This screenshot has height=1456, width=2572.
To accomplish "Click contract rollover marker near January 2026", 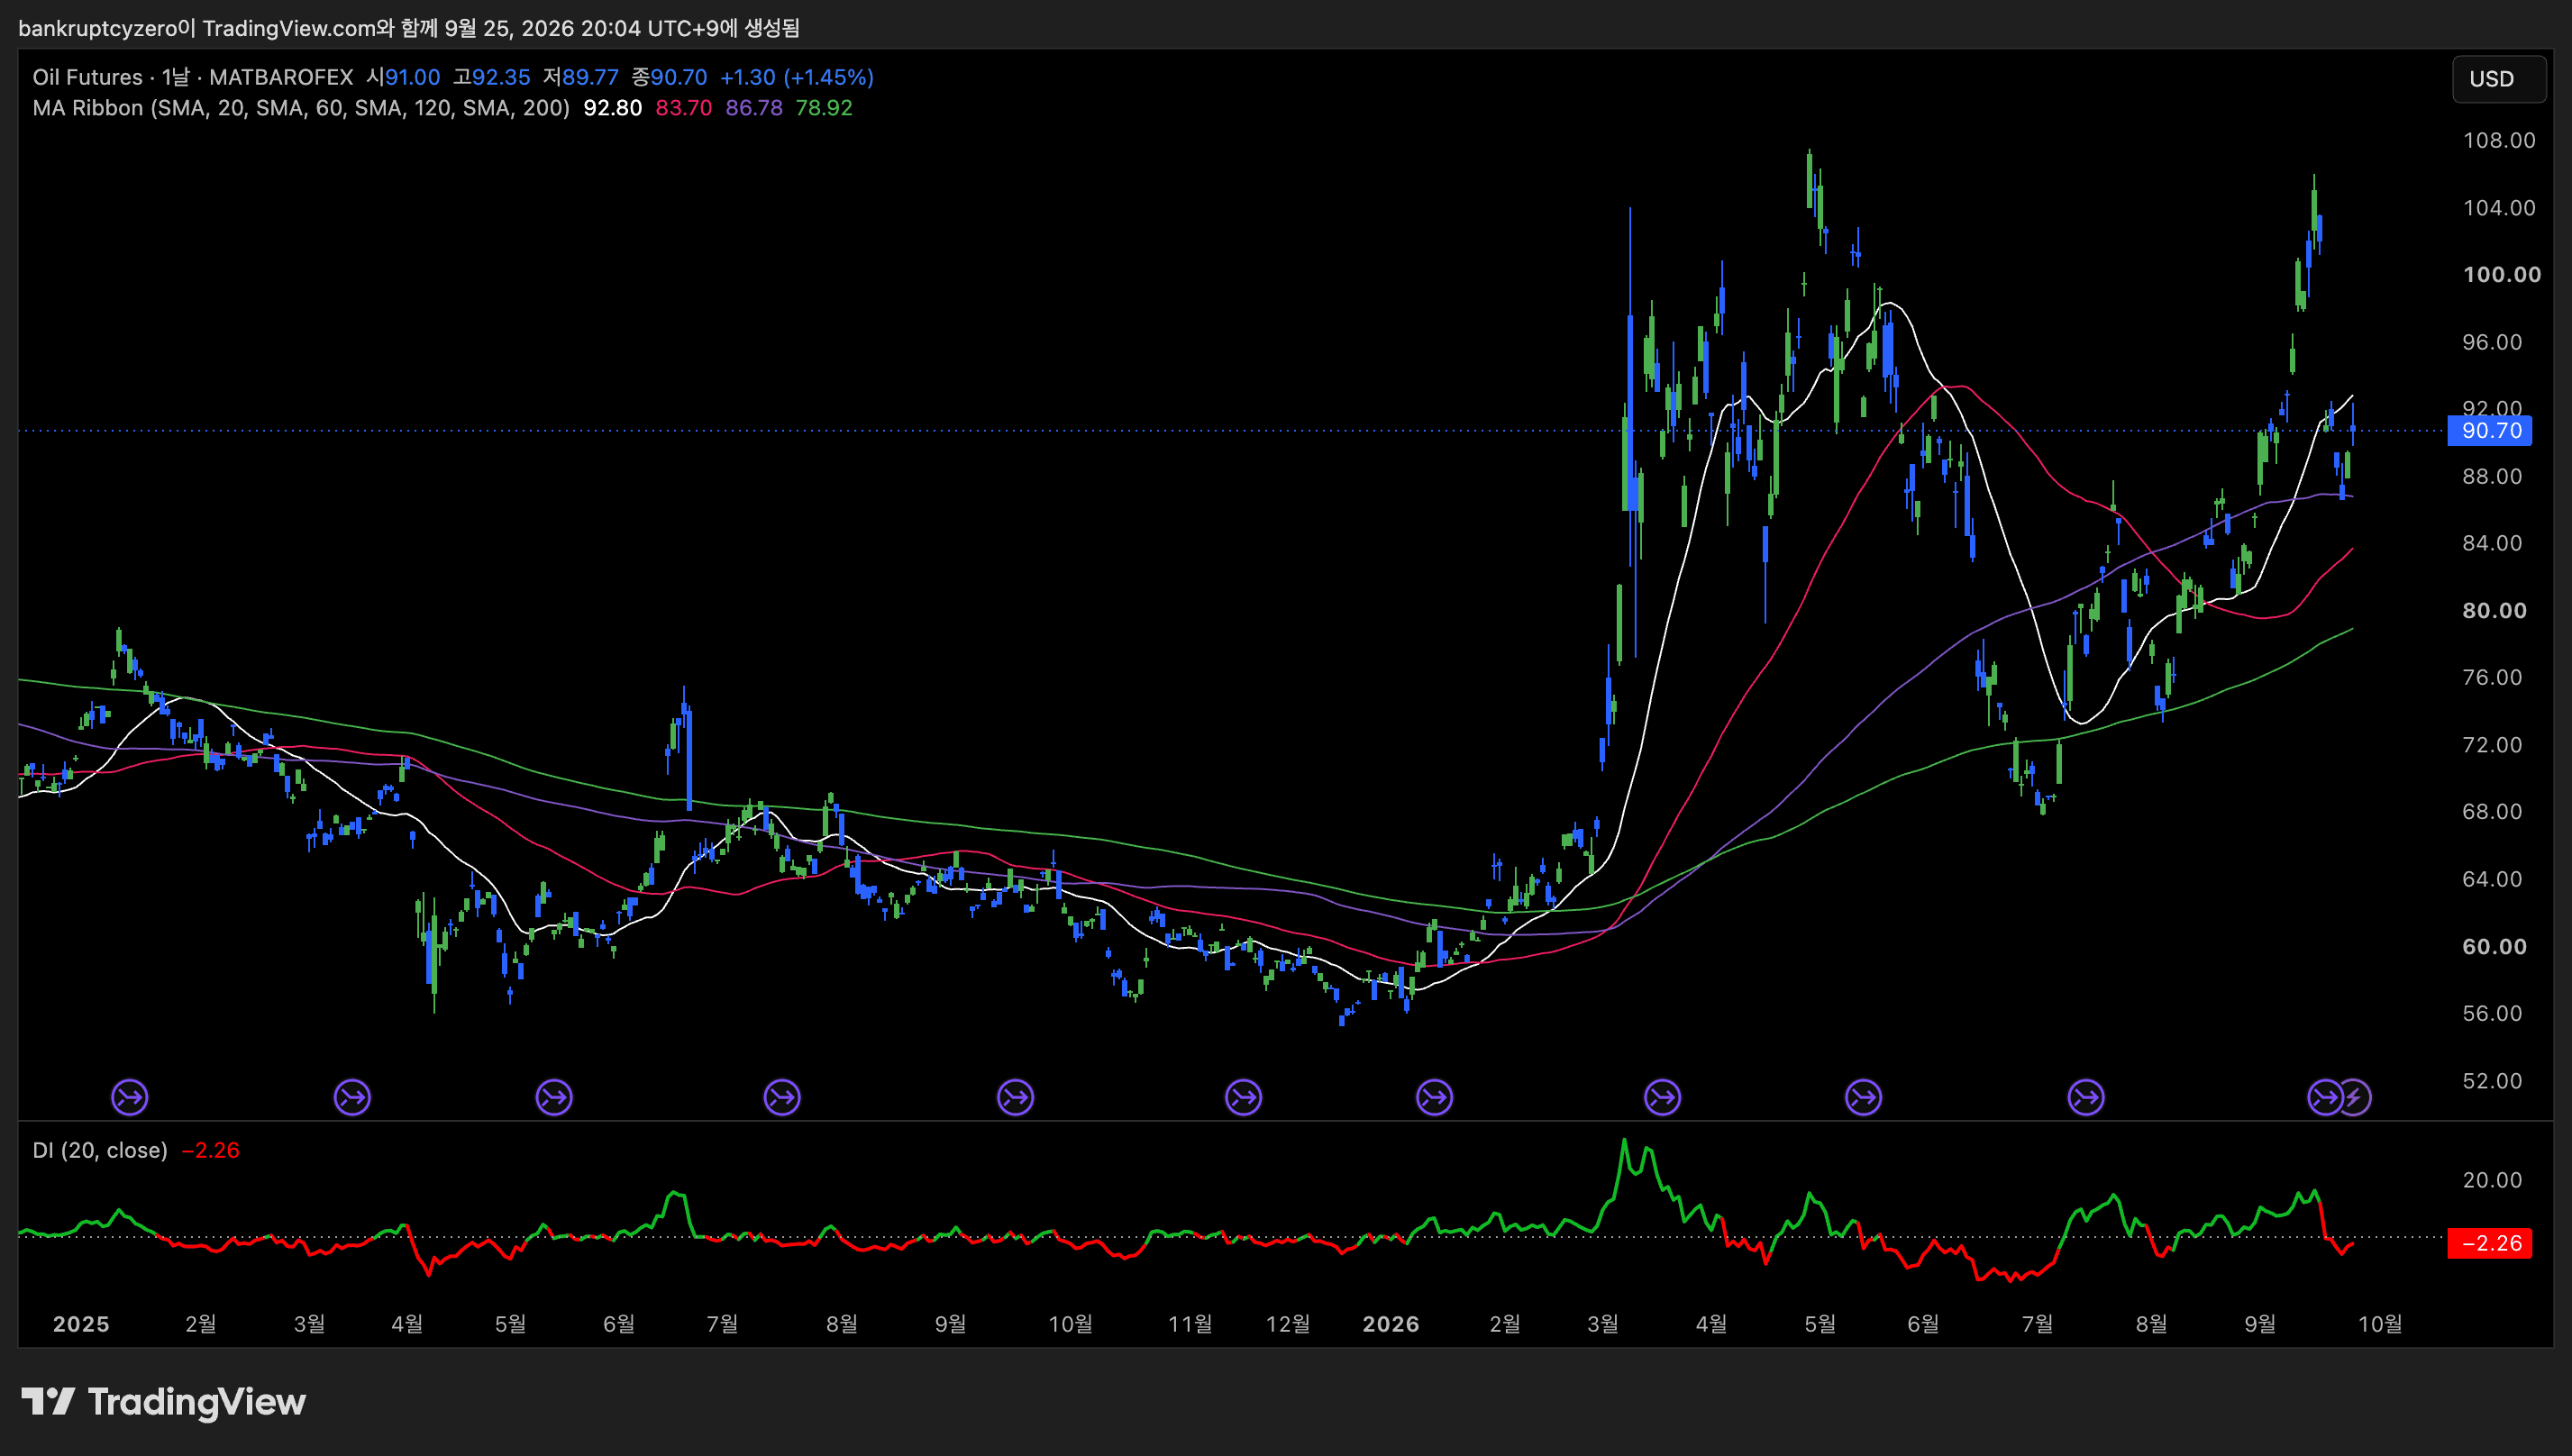I will pos(1434,1097).
